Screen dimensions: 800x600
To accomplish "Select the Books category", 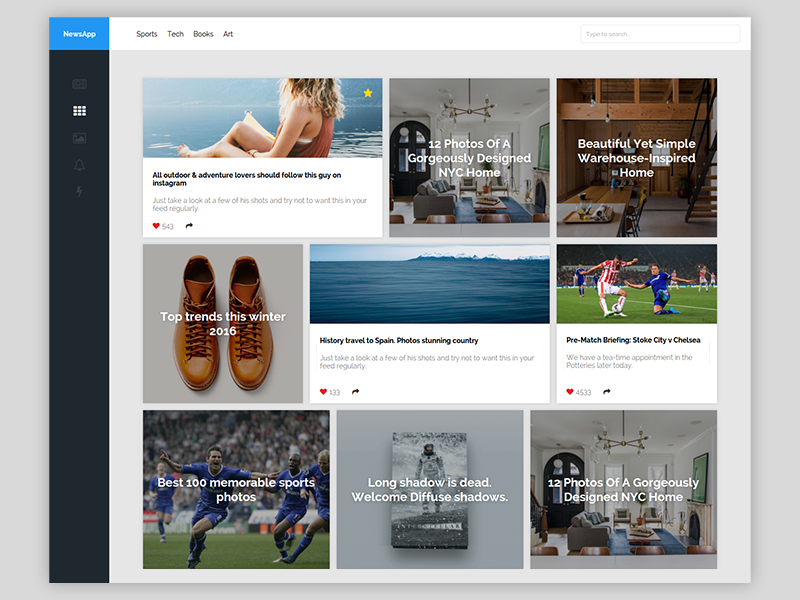I will (x=203, y=34).
